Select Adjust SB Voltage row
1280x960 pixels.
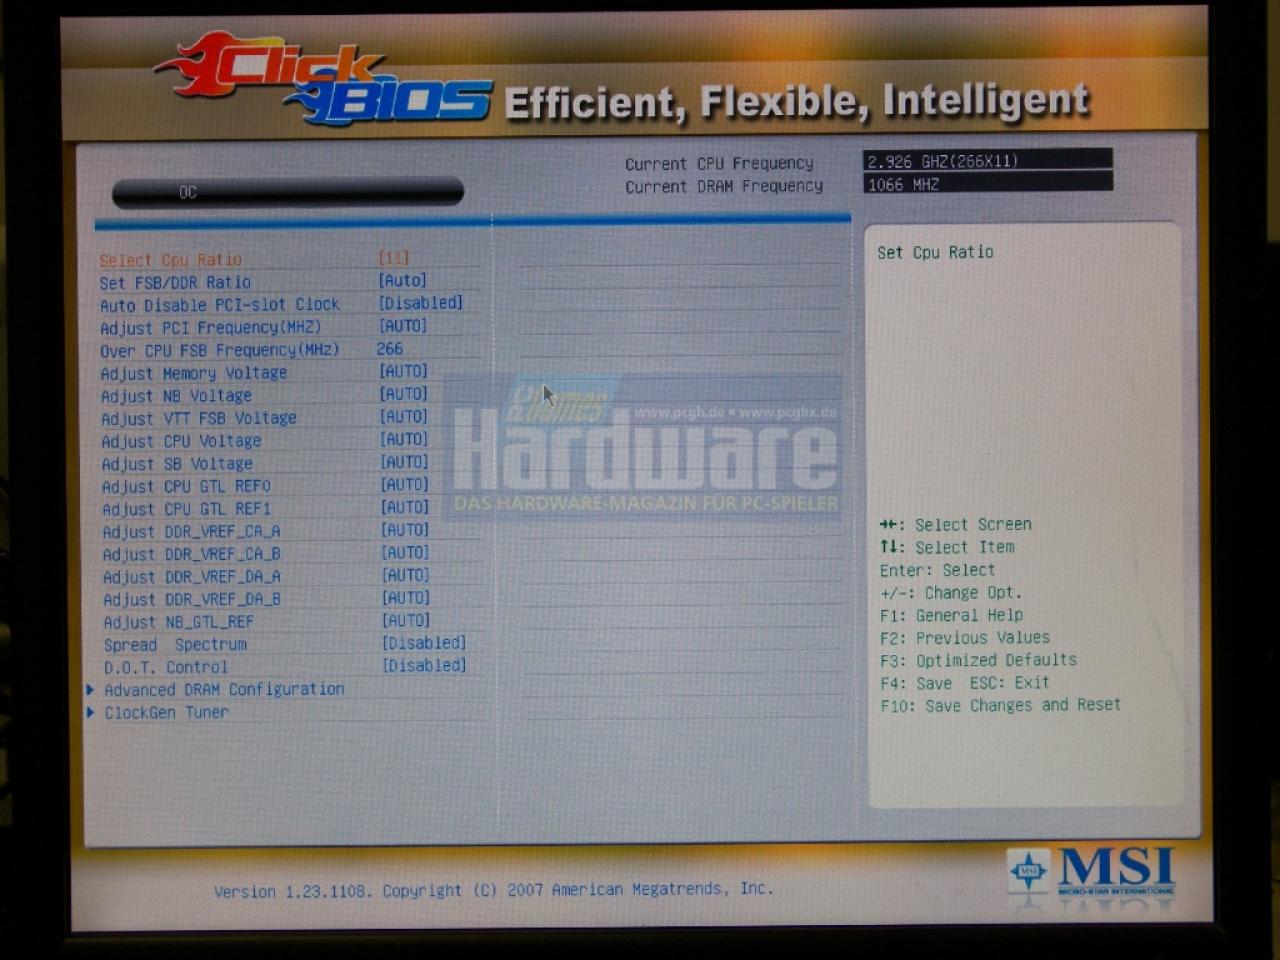click(x=177, y=465)
